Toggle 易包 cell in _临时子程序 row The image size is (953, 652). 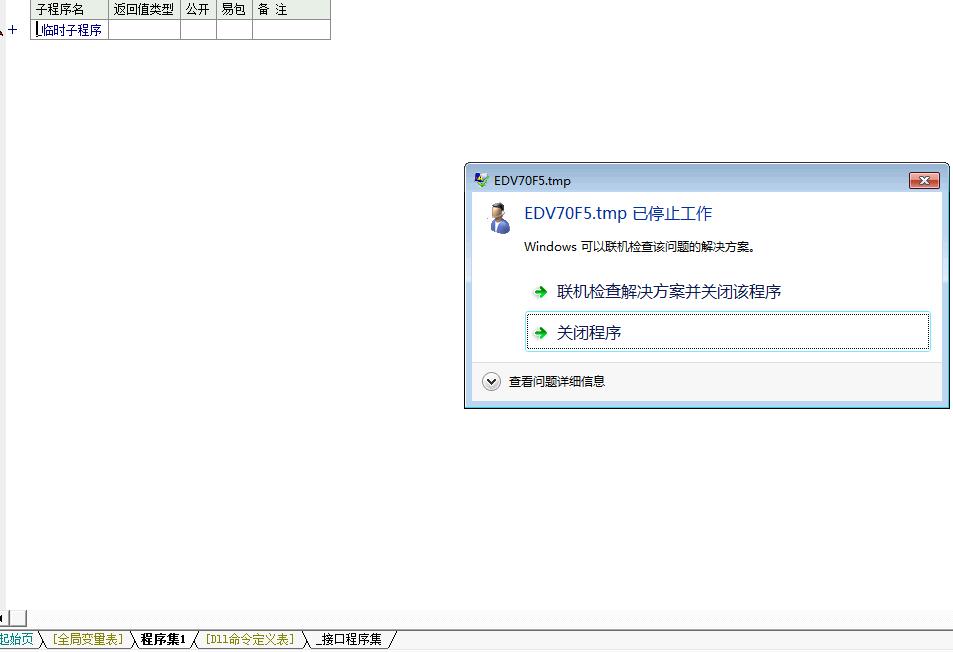point(234,30)
